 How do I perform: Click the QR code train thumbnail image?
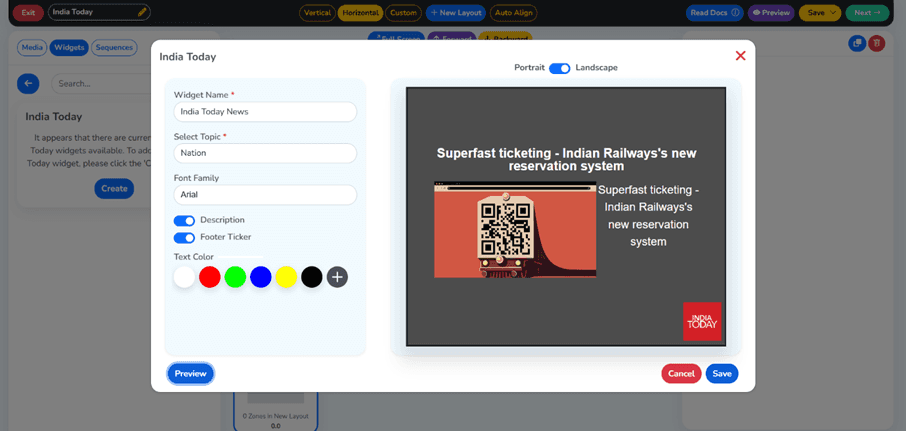point(515,229)
